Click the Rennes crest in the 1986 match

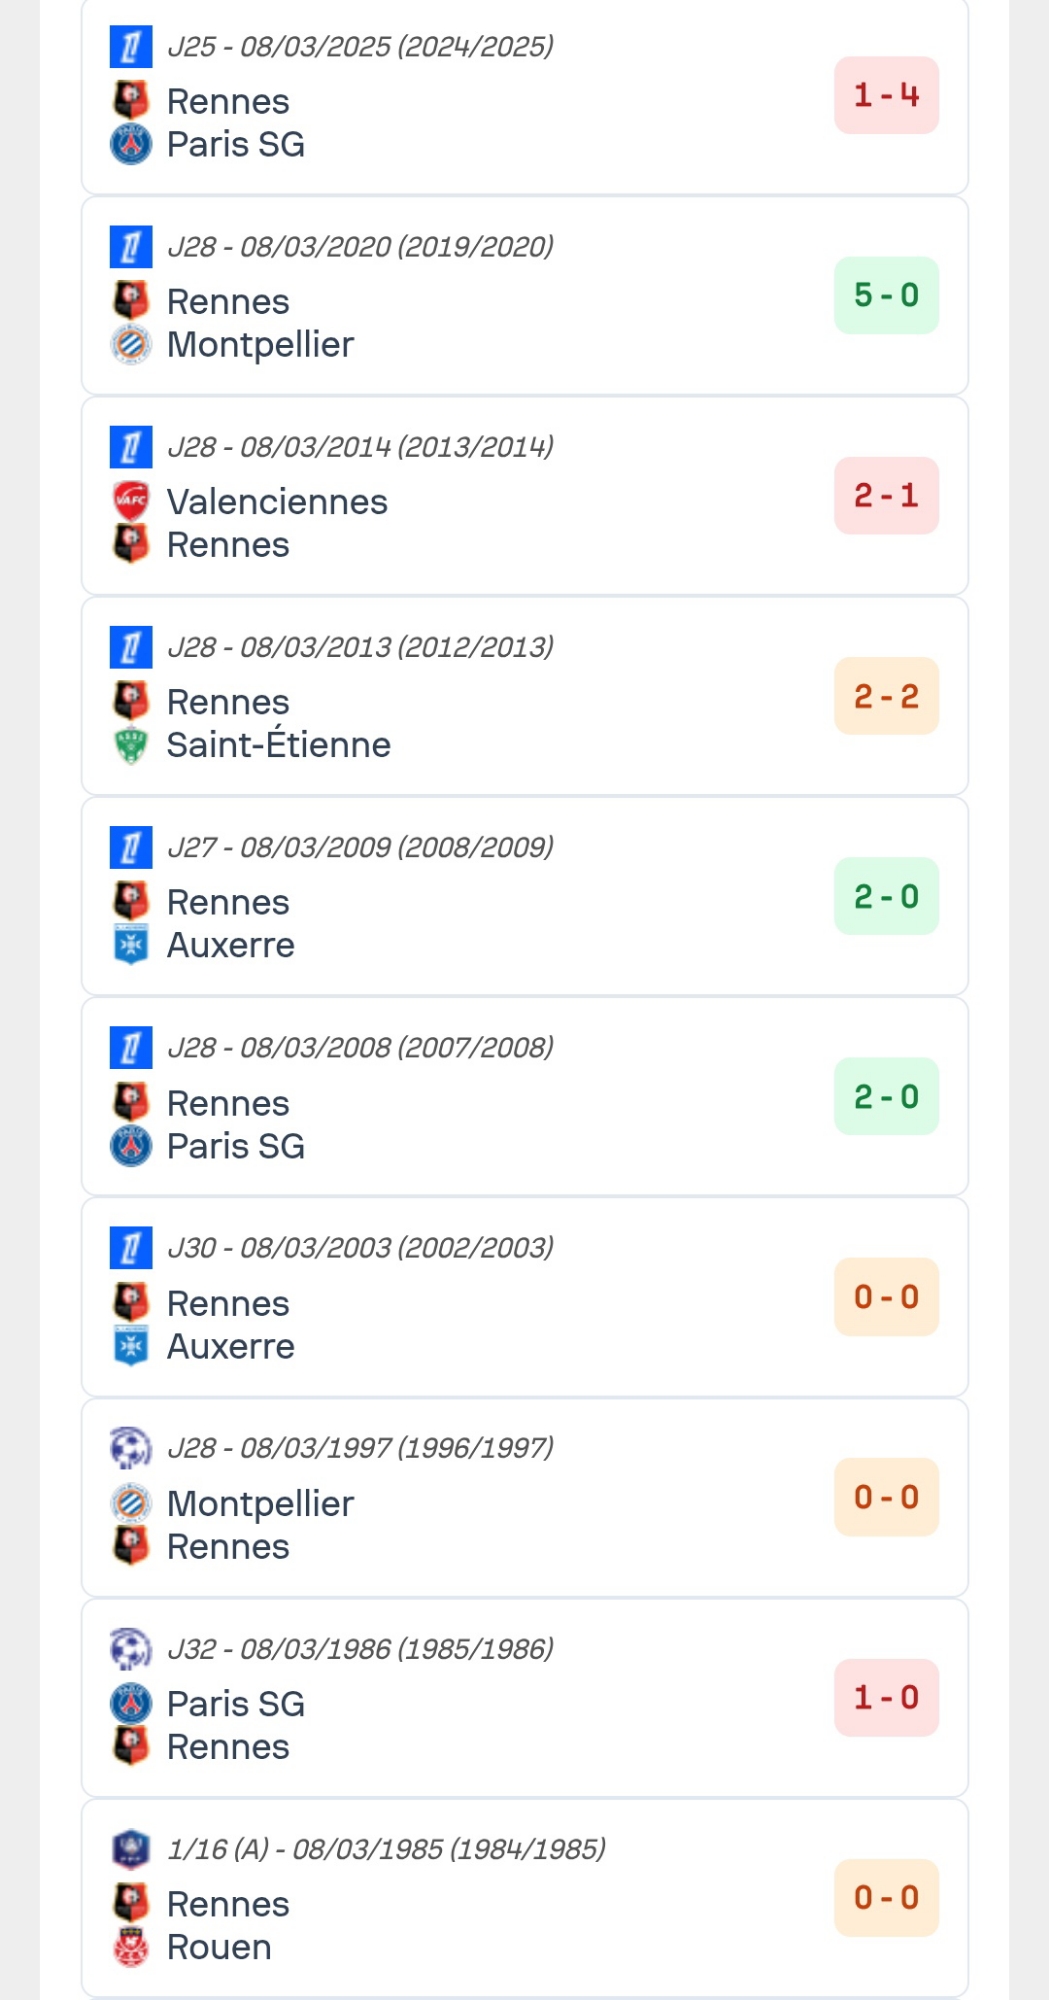(131, 1746)
